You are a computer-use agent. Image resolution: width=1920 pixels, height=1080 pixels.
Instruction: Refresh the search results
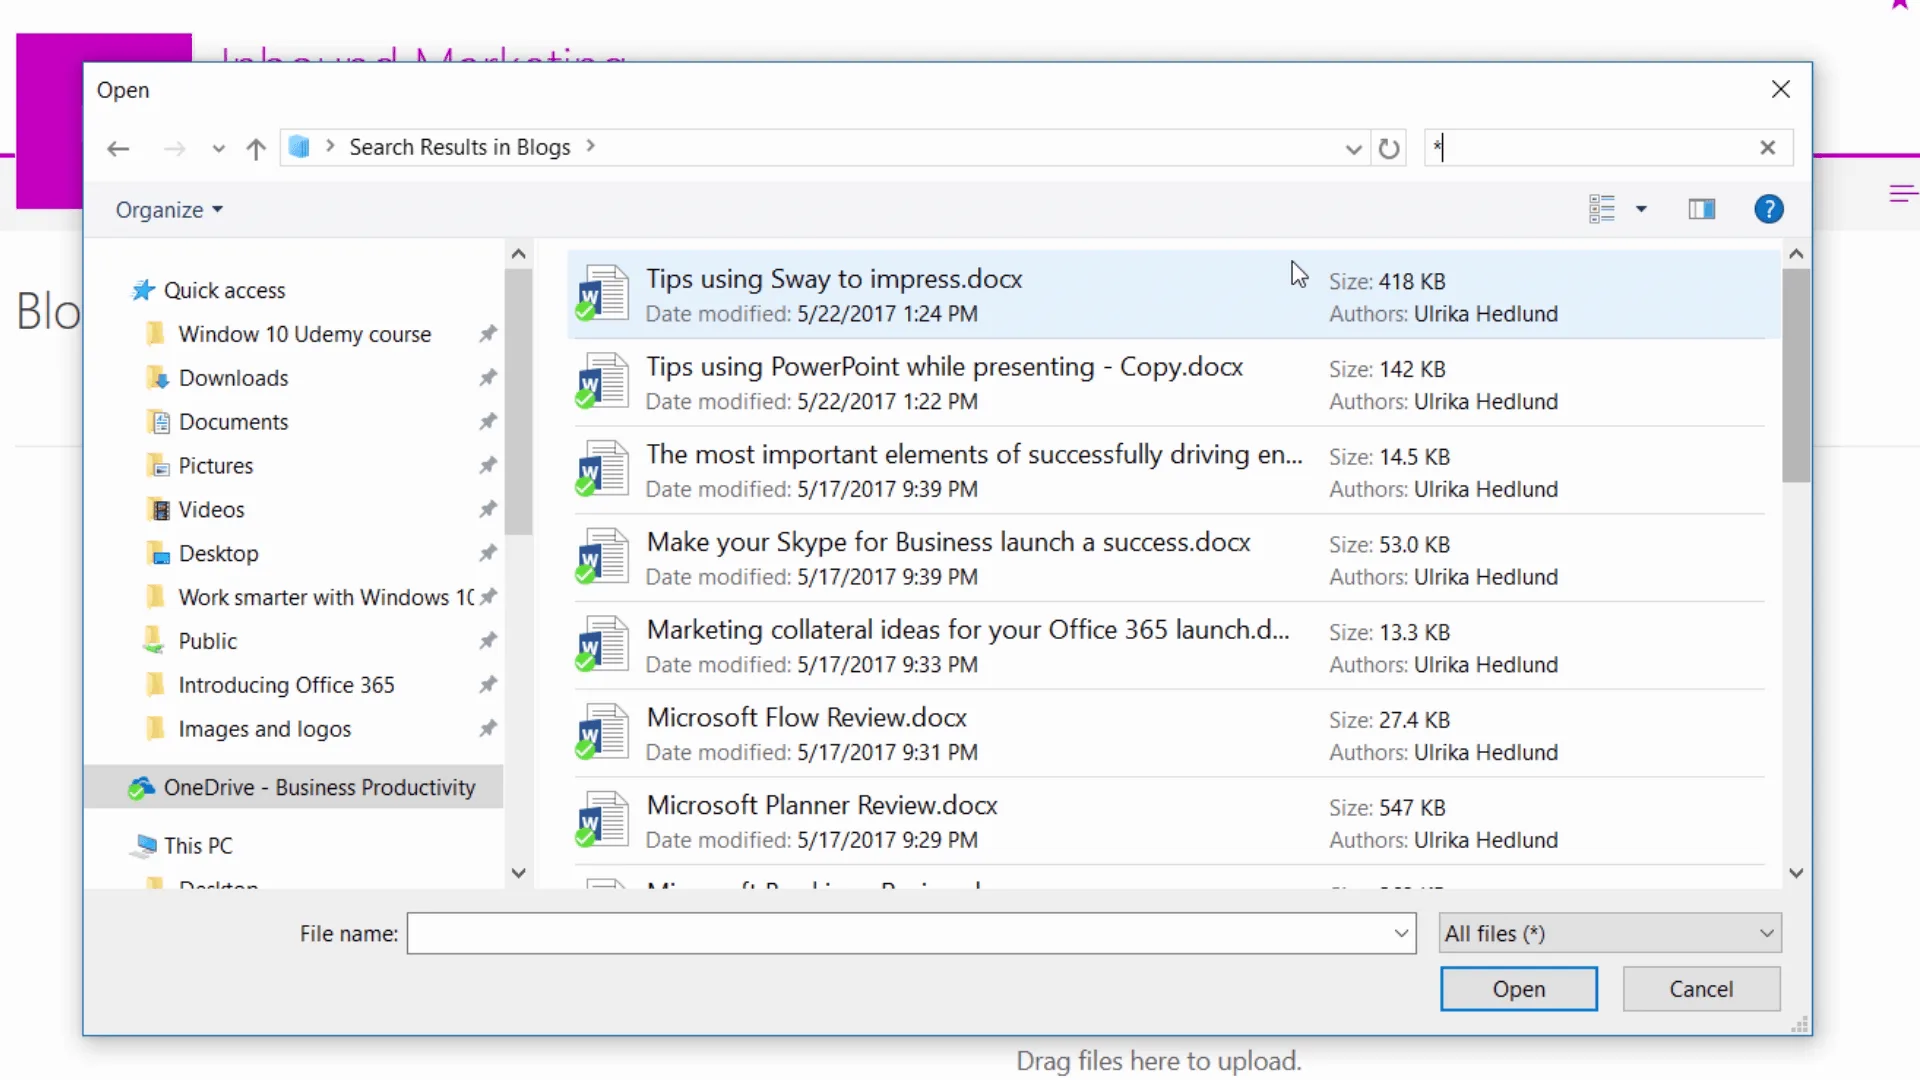pos(1389,149)
